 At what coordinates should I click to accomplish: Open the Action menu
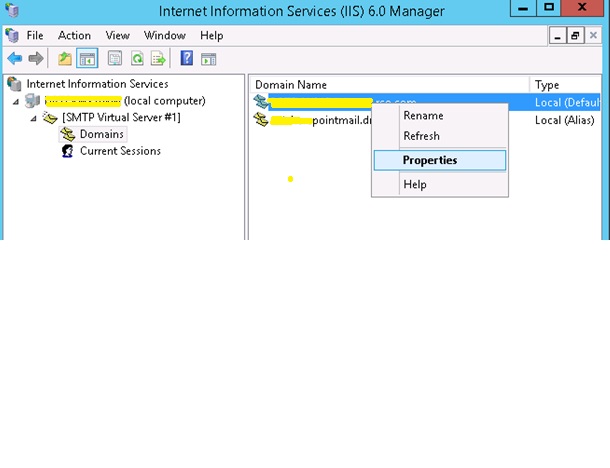pos(74,35)
